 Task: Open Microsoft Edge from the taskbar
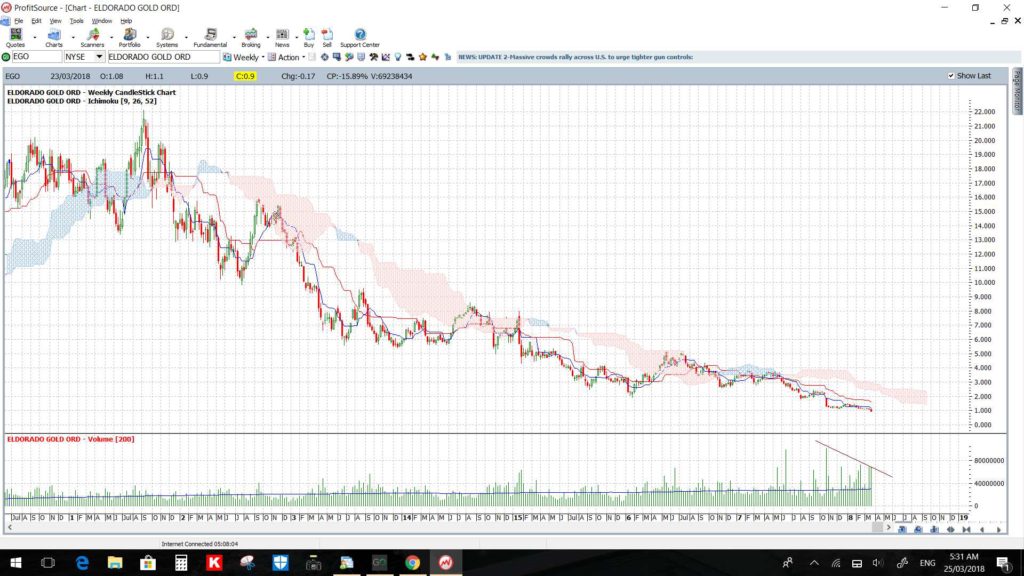[82, 562]
